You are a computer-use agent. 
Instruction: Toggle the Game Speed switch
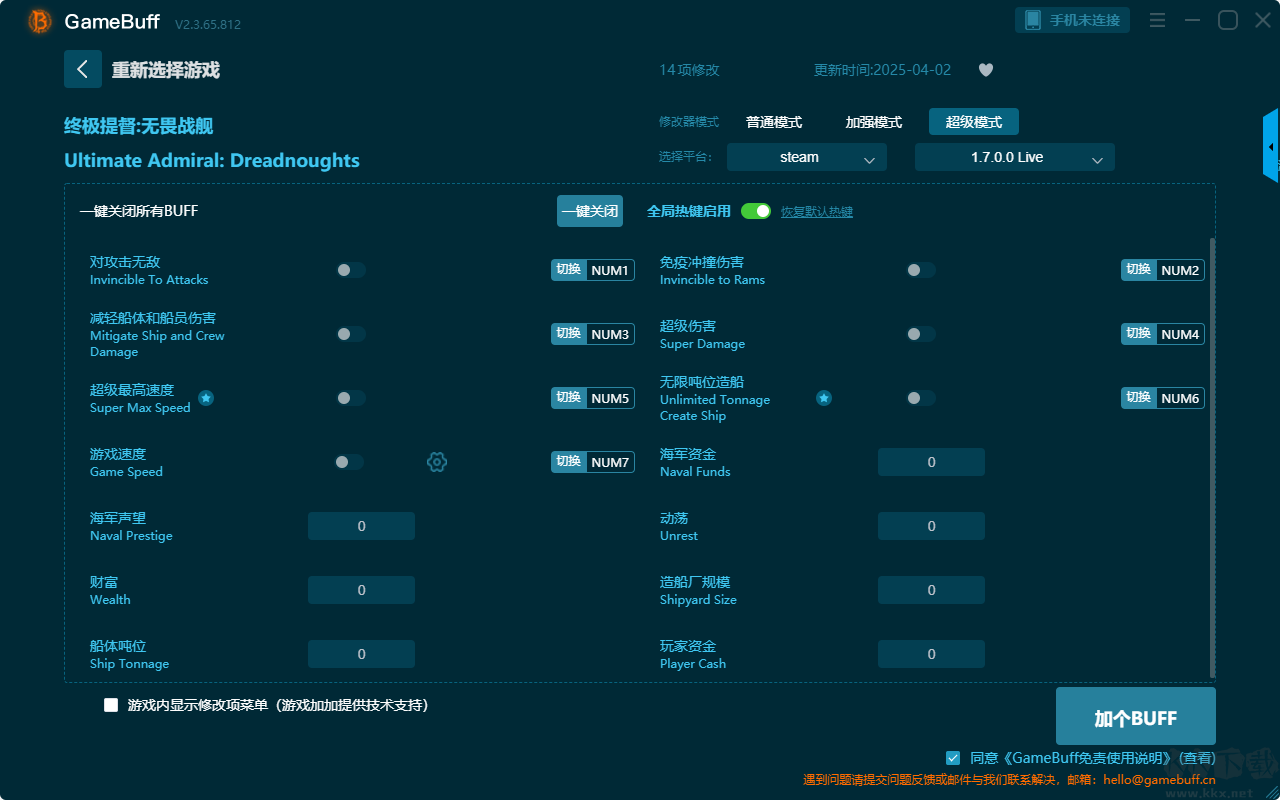349,462
